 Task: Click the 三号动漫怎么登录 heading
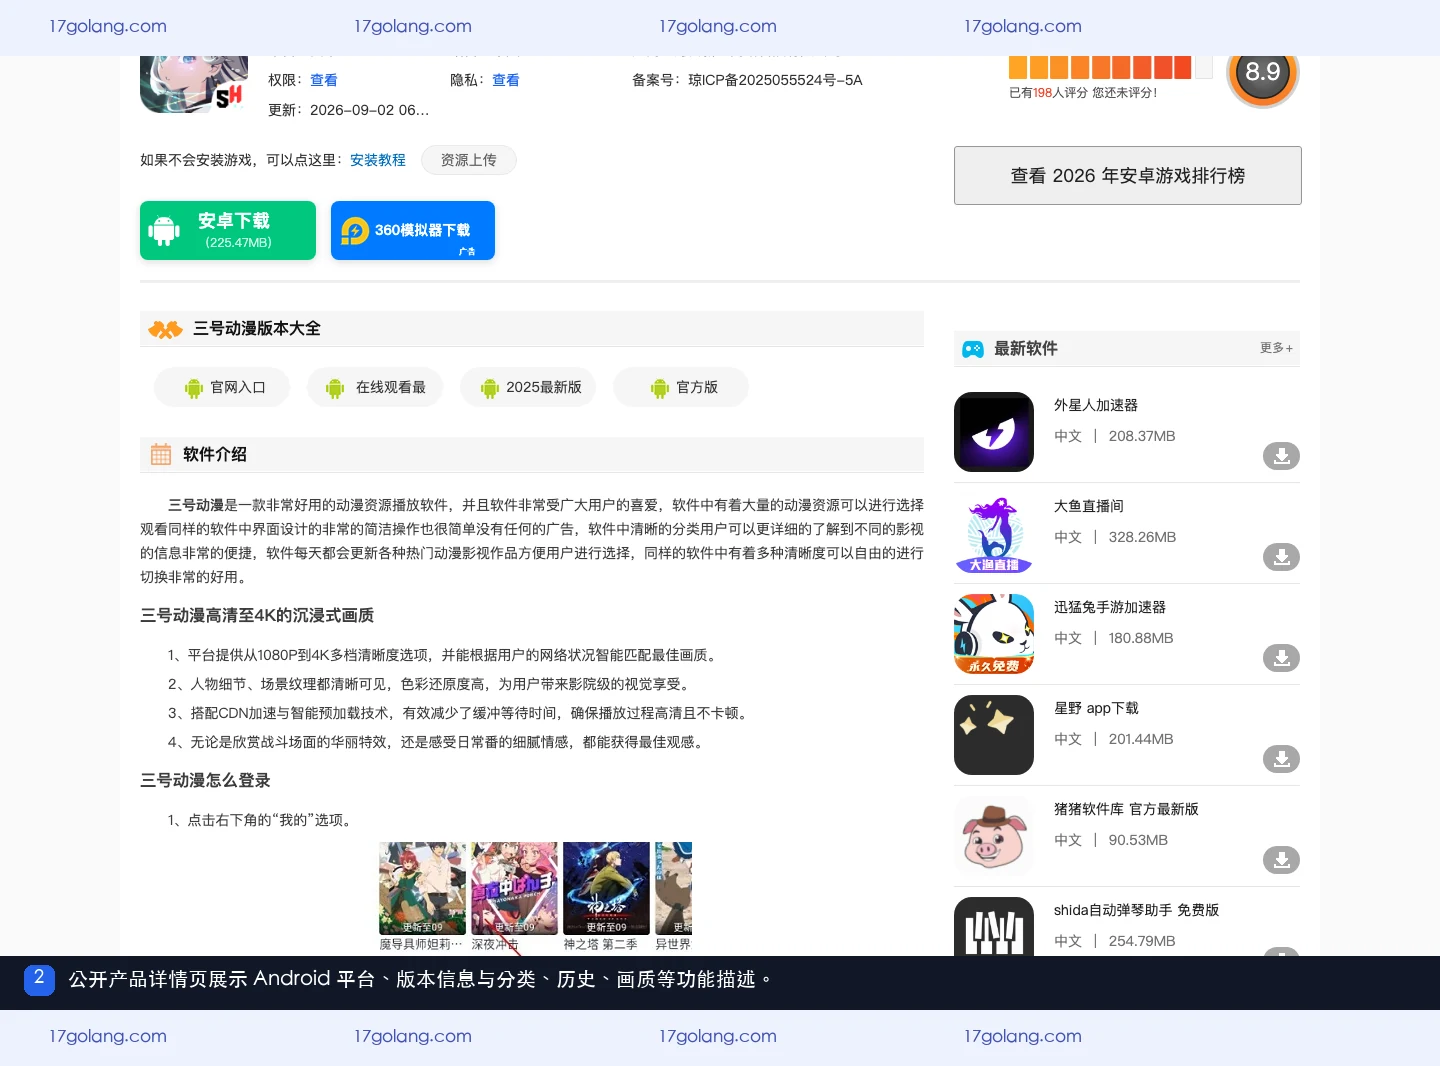205,780
